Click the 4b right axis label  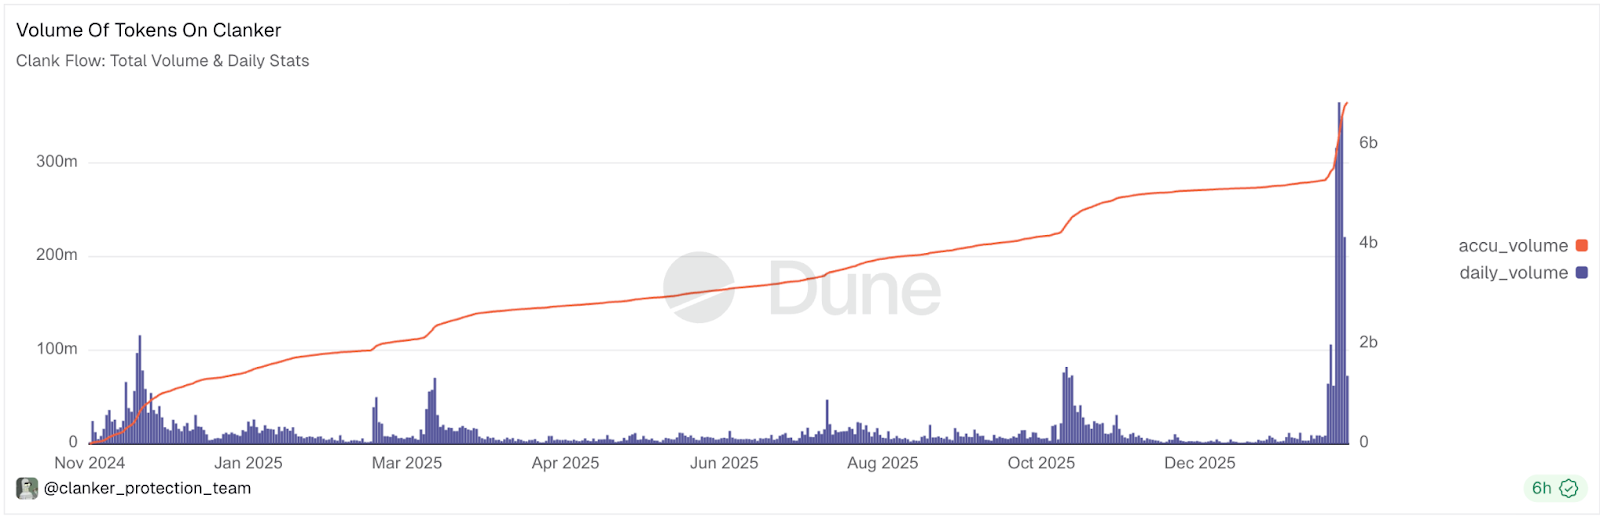coord(1368,243)
